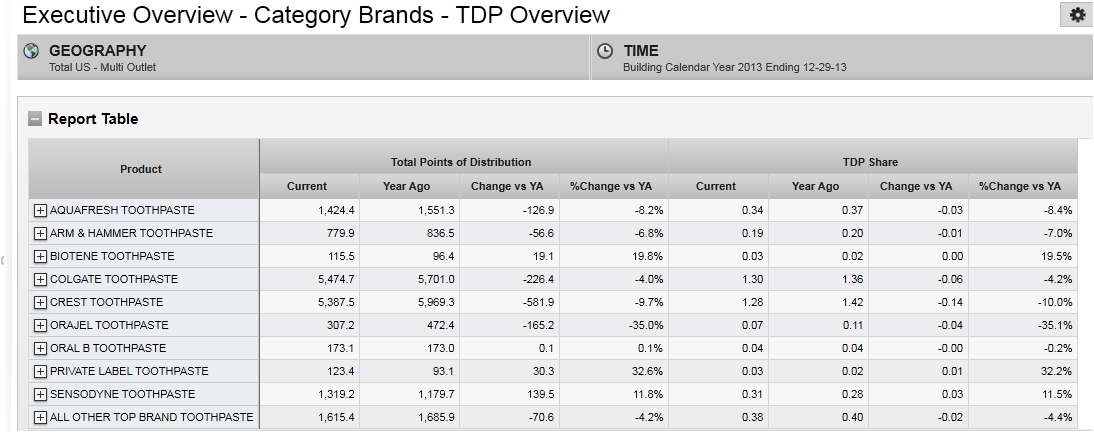Expand the BIOTENE TOOTHPASTE row

[x=41, y=256]
